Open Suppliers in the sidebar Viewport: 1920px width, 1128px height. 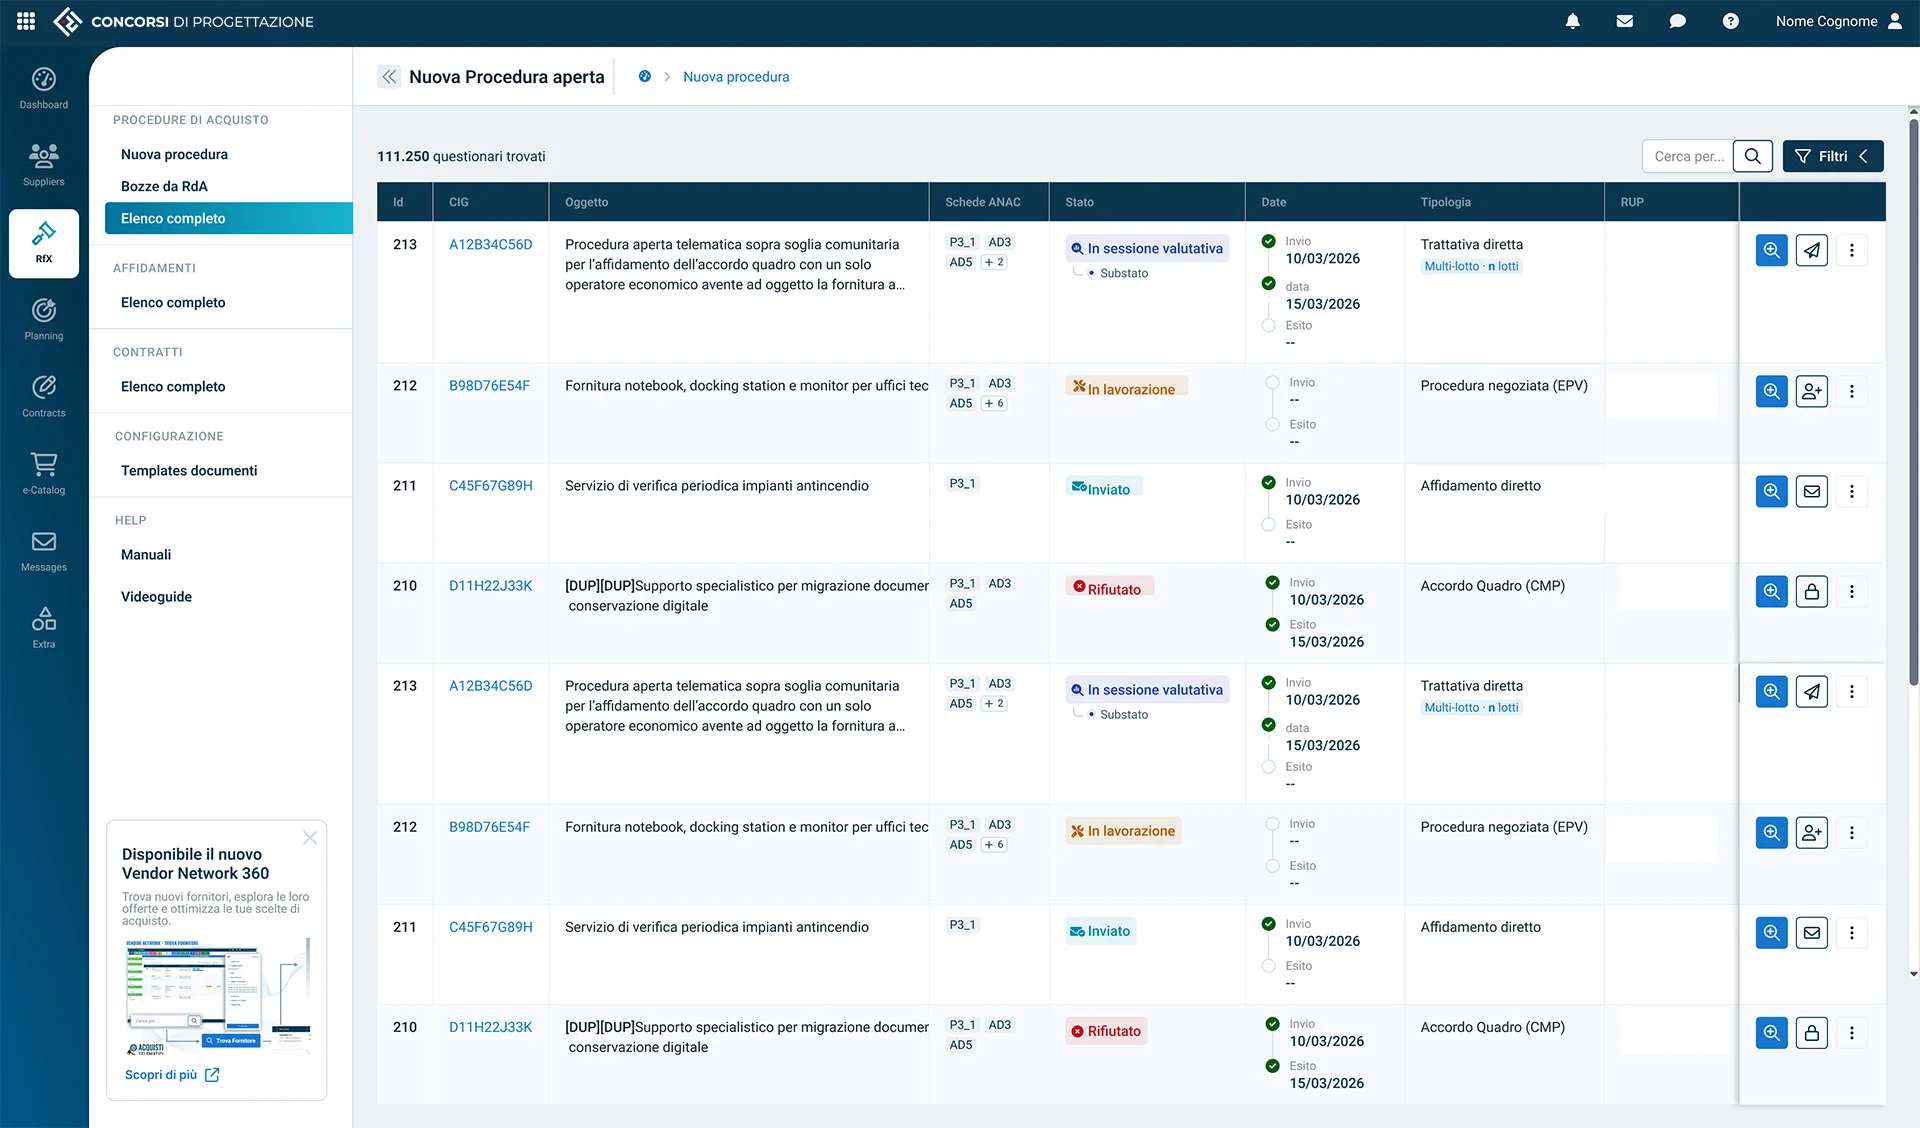[44, 165]
